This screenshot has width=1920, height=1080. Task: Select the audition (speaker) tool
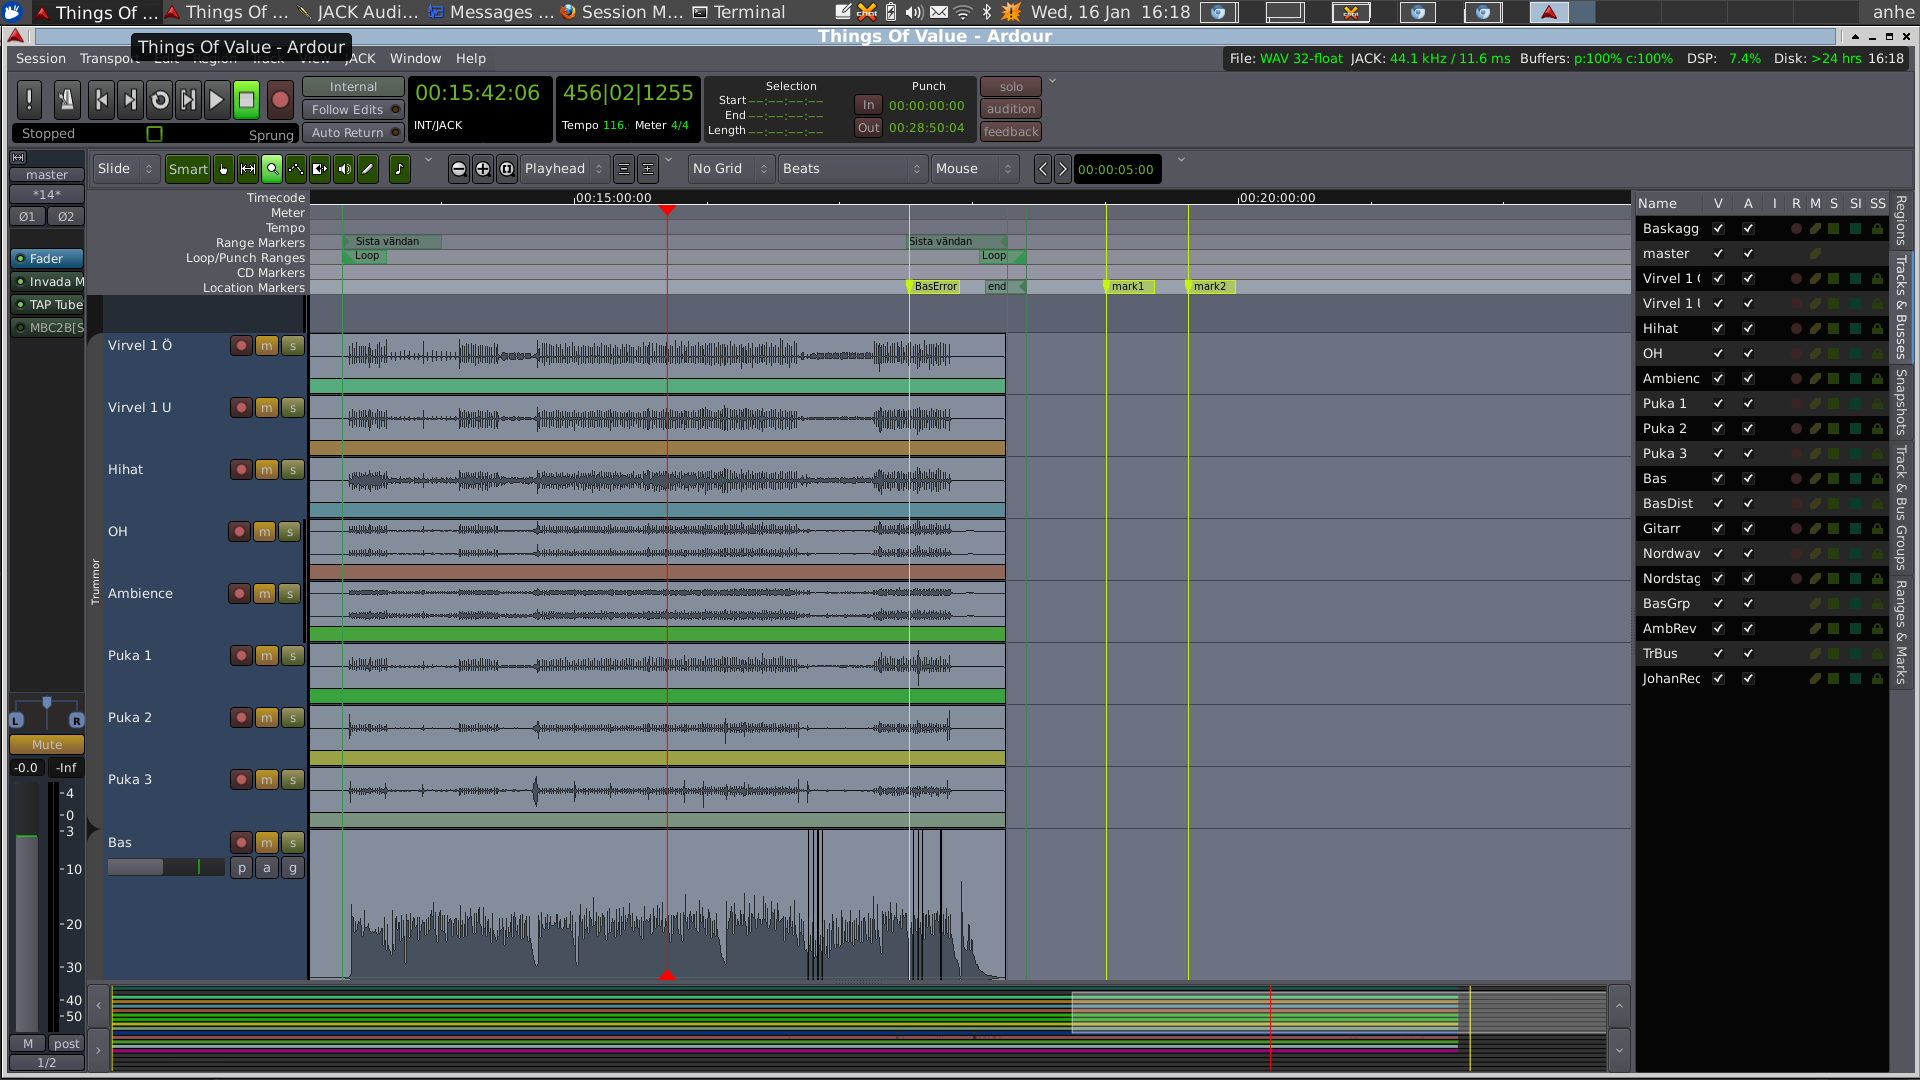344,169
